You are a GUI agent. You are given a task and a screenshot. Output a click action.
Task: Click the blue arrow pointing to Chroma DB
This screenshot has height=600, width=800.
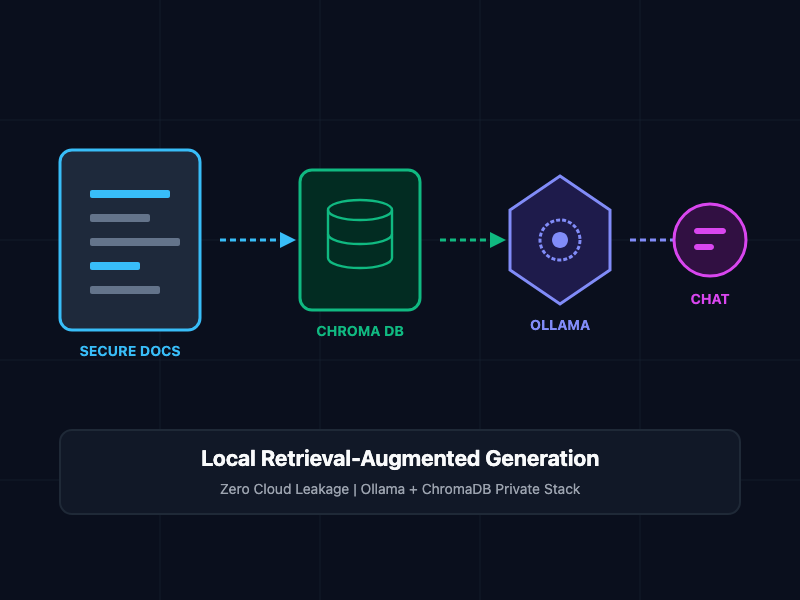(258, 240)
